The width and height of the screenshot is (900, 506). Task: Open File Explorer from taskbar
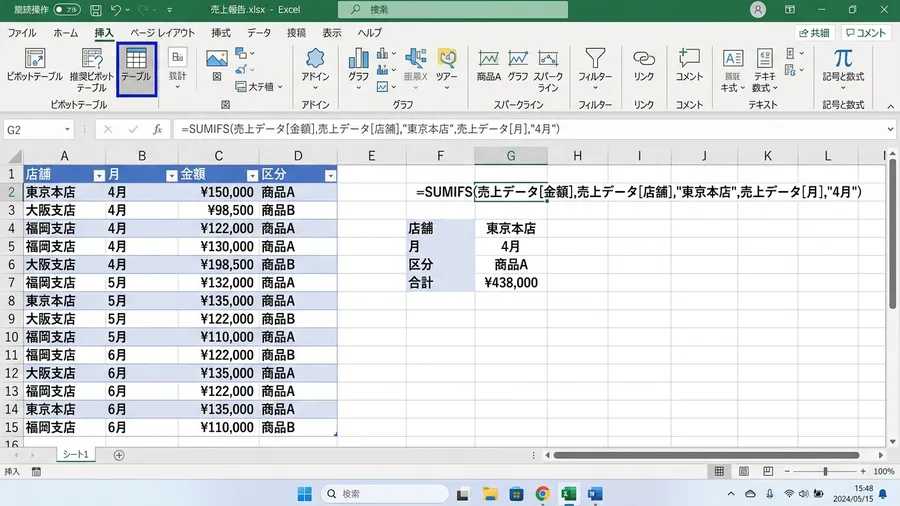pyautogui.click(x=490, y=493)
